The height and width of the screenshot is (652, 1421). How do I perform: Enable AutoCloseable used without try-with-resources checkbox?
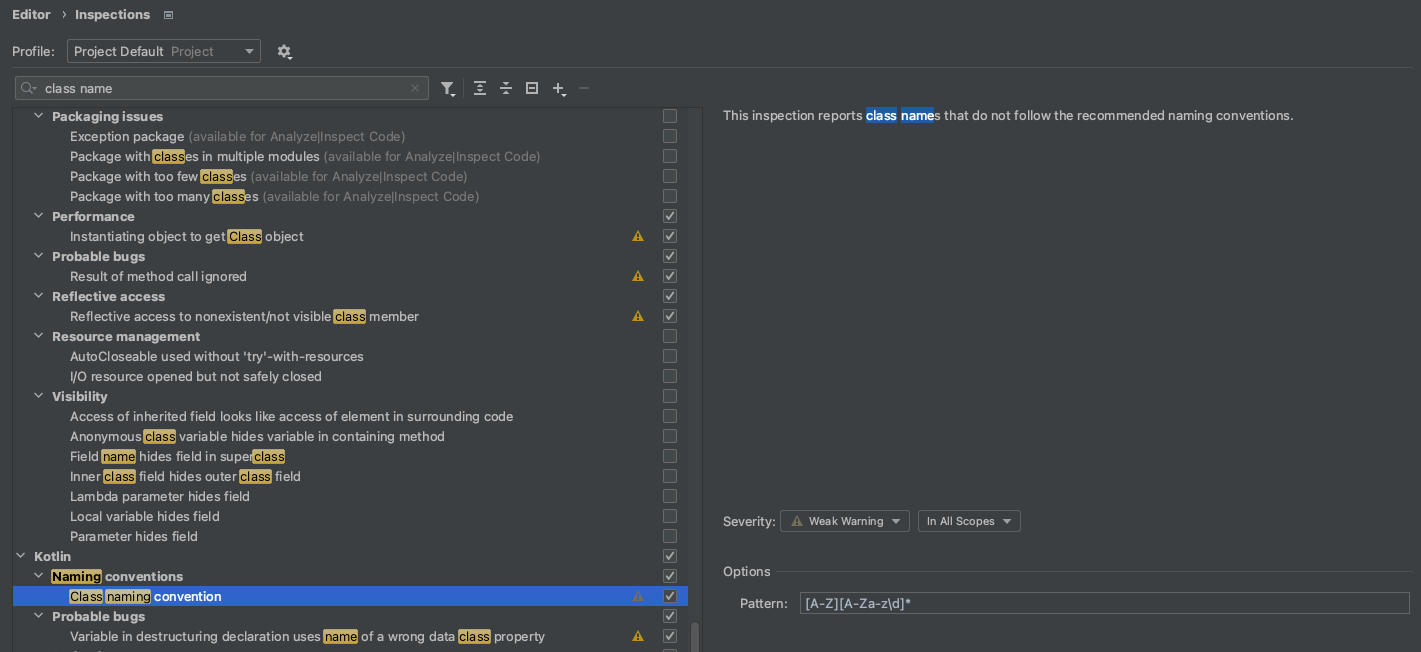(670, 356)
